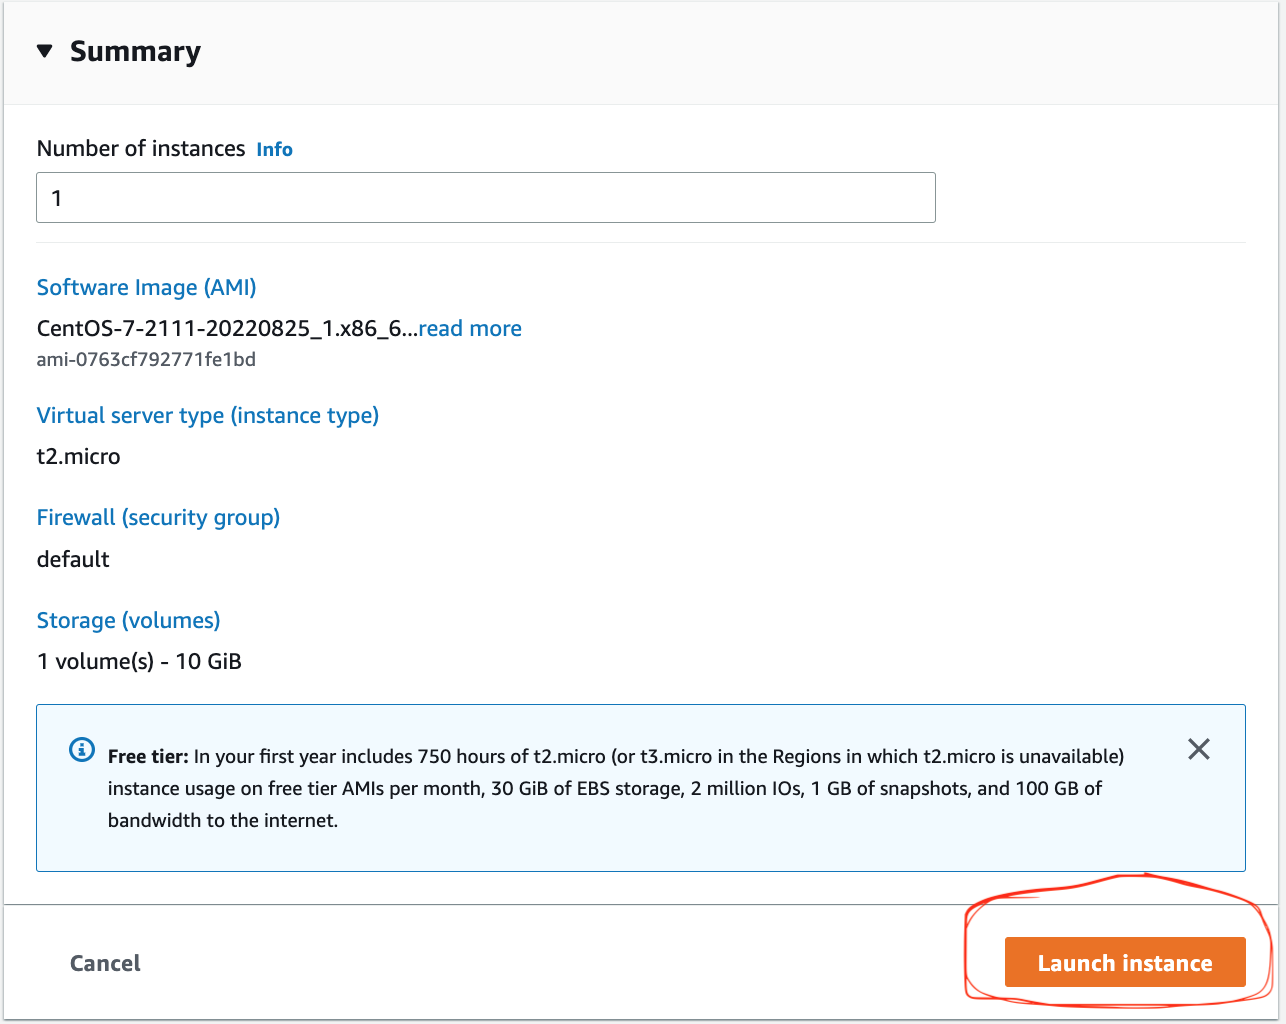Click the Number of instances input field
The width and height of the screenshot is (1286, 1024).
pos(485,198)
